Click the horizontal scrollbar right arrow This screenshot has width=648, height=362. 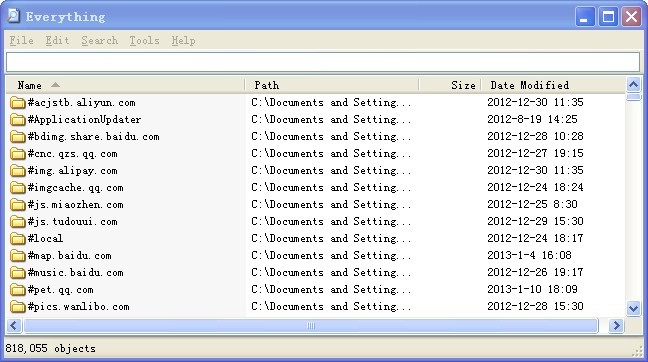(616, 326)
